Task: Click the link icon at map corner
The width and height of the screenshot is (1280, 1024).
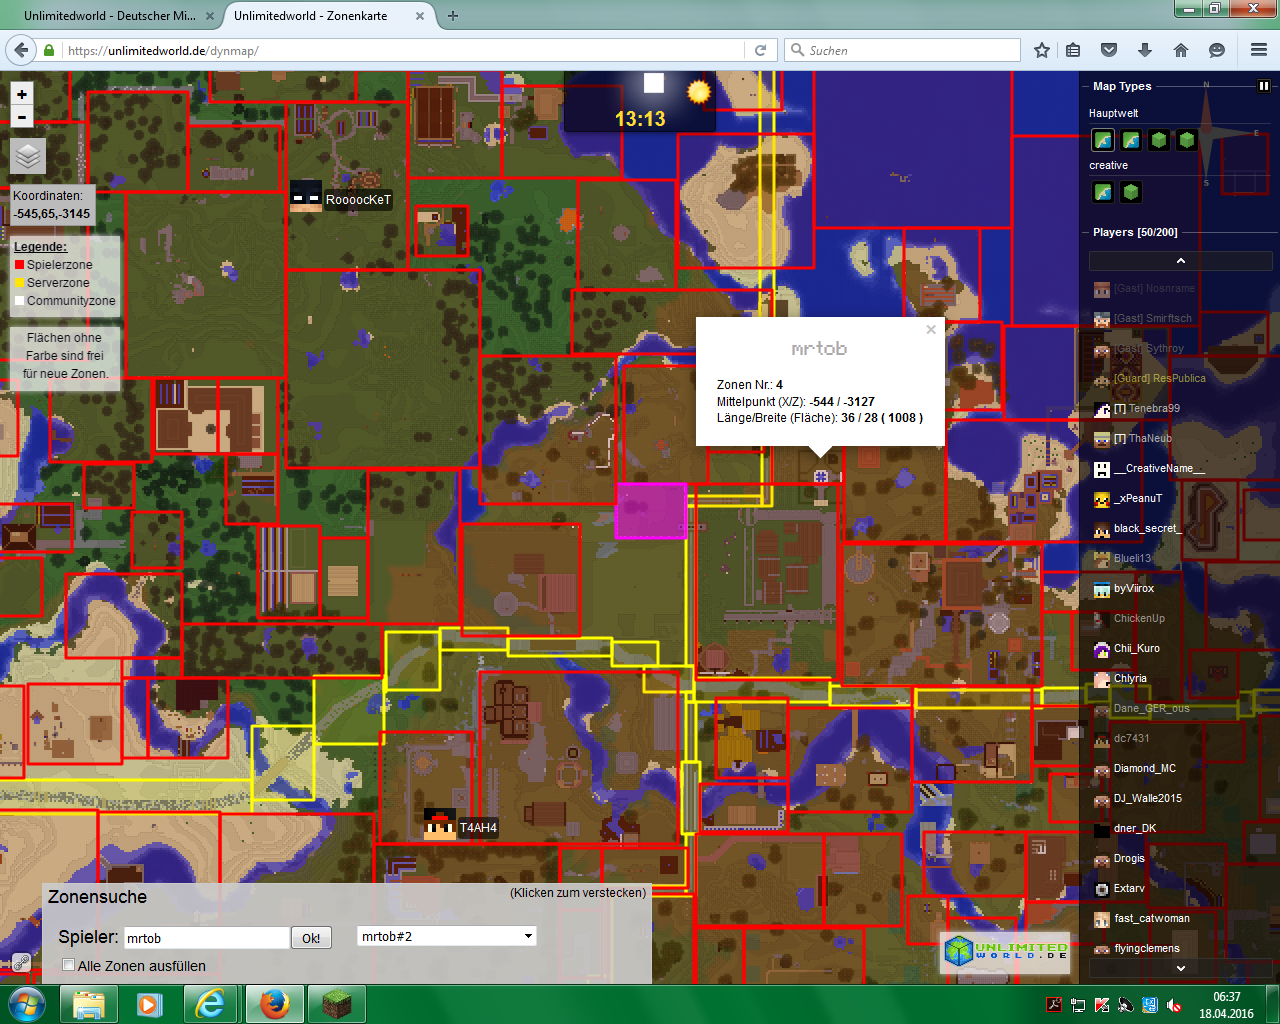Action: coord(21,963)
